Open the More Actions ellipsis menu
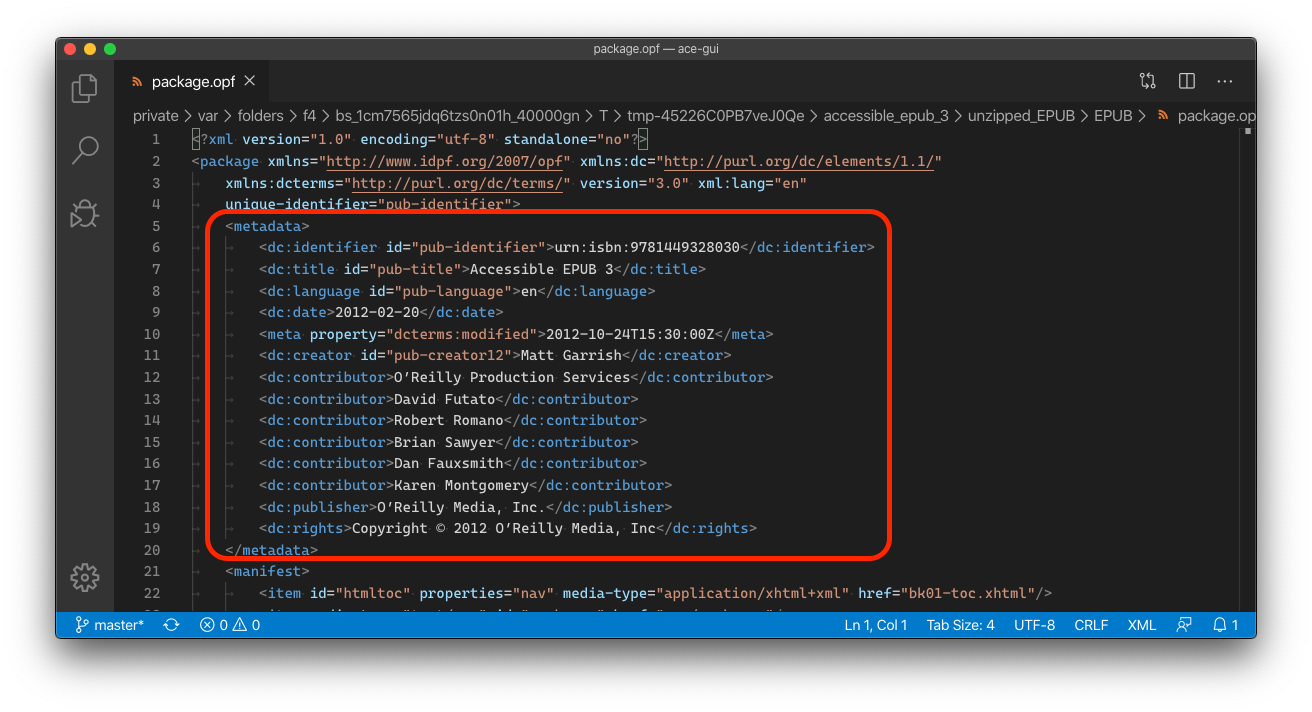Image resolution: width=1312 pixels, height=712 pixels. coord(1225,81)
